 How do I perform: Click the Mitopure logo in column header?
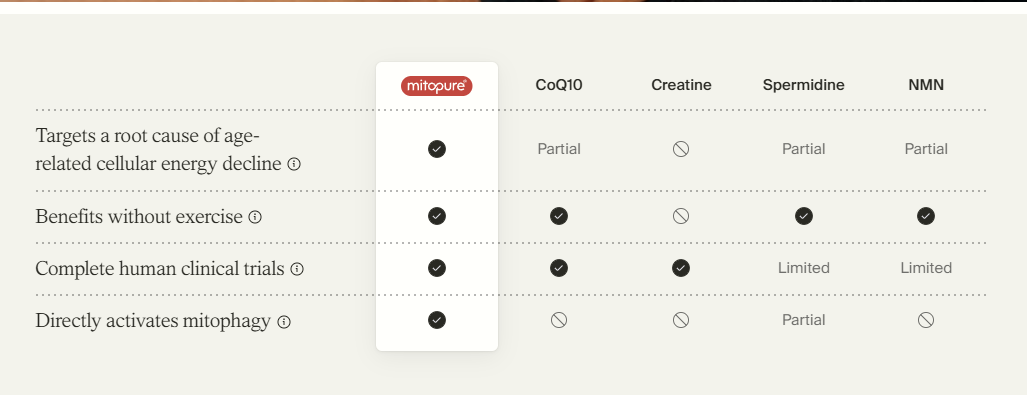click(x=436, y=86)
